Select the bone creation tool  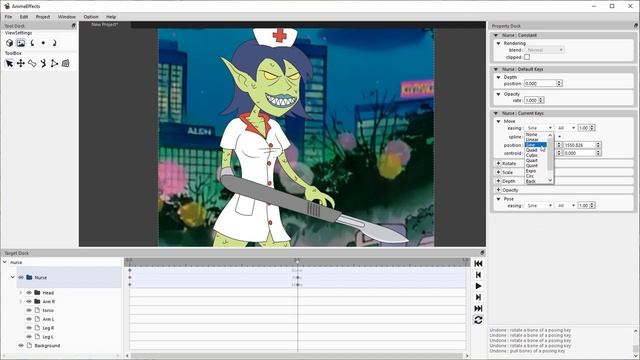click(x=32, y=63)
